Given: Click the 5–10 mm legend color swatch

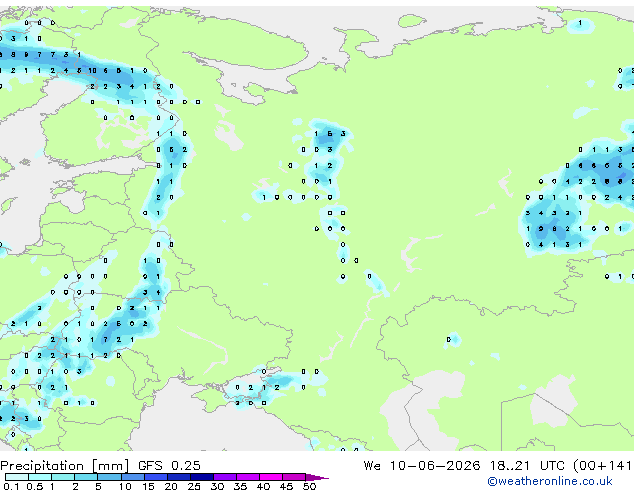Looking at the screenshot, I should [x=109, y=477].
